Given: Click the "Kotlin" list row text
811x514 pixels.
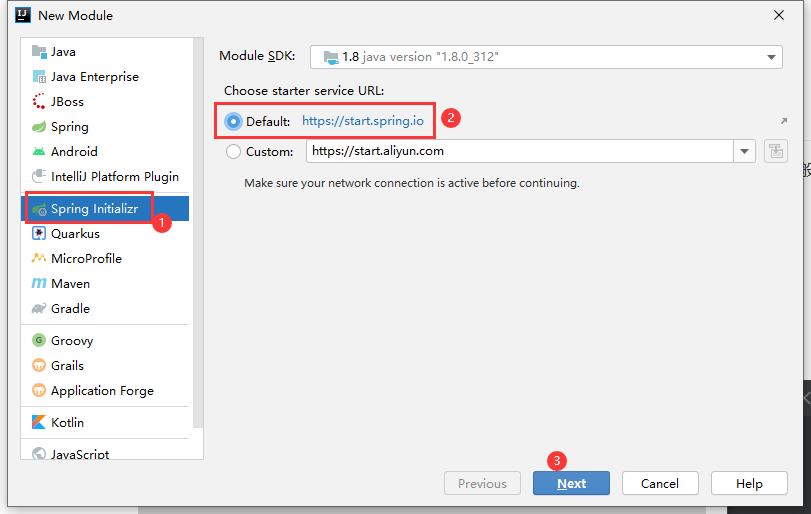Looking at the screenshot, I should tap(67, 422).
